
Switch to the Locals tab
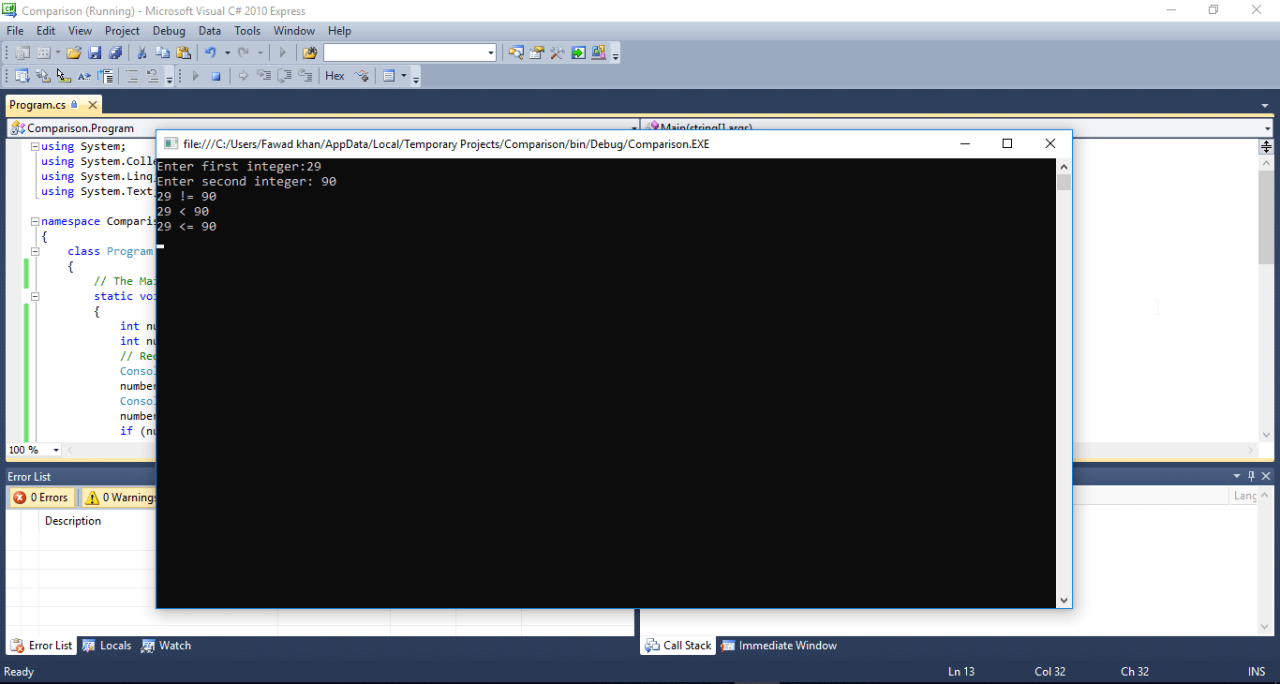[107, 645]
